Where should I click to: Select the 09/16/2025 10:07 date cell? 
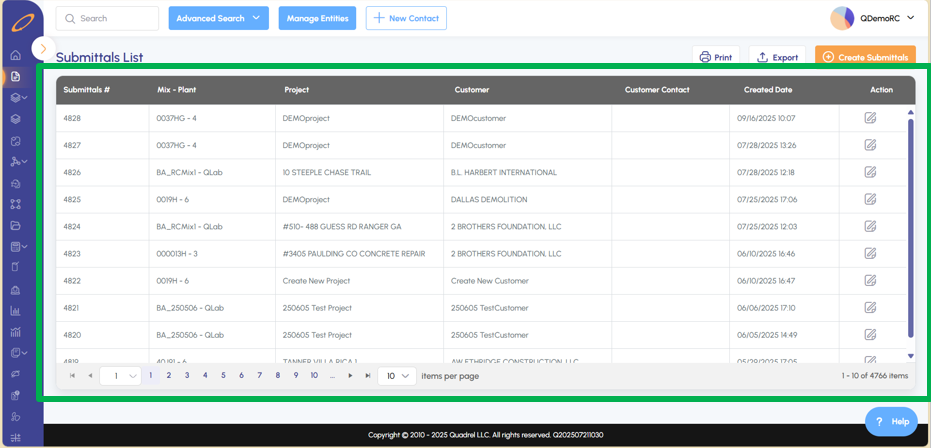tap(784, 118)
